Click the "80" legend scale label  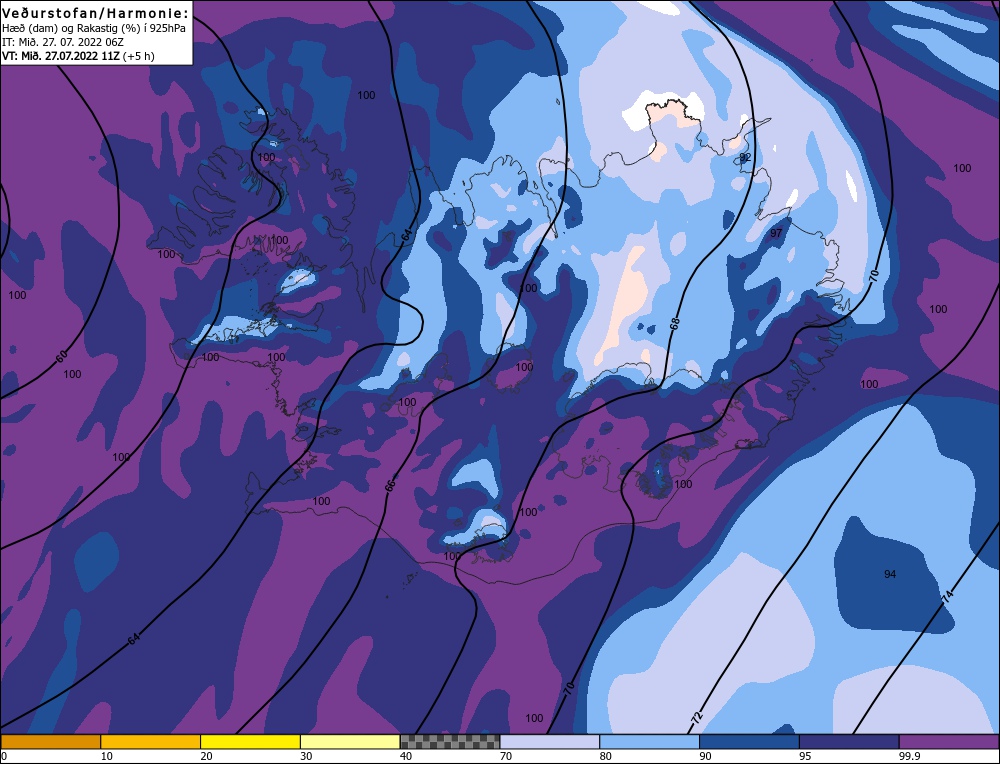point(606,756)
